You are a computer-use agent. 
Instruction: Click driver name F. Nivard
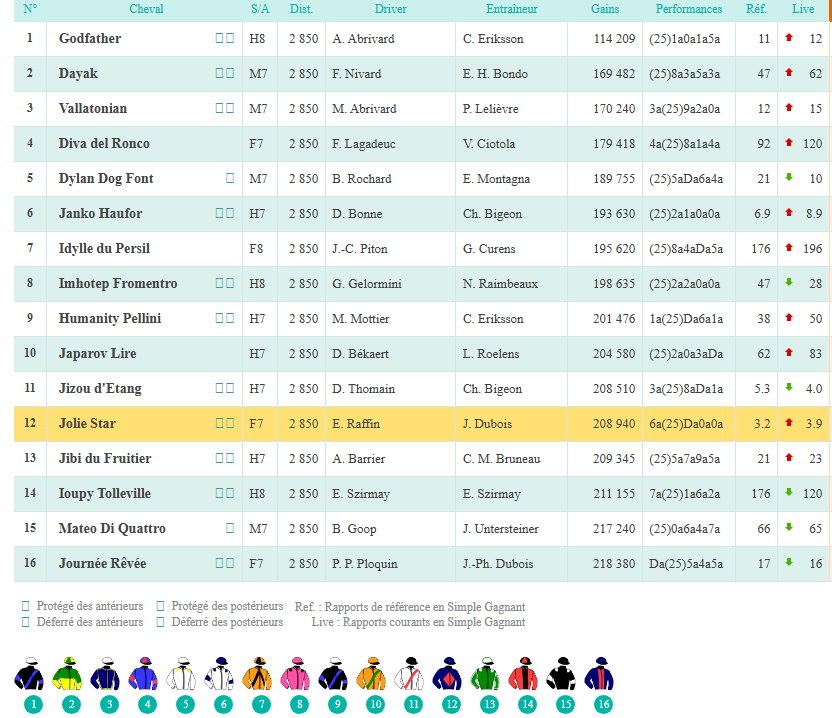pos(358,74)
